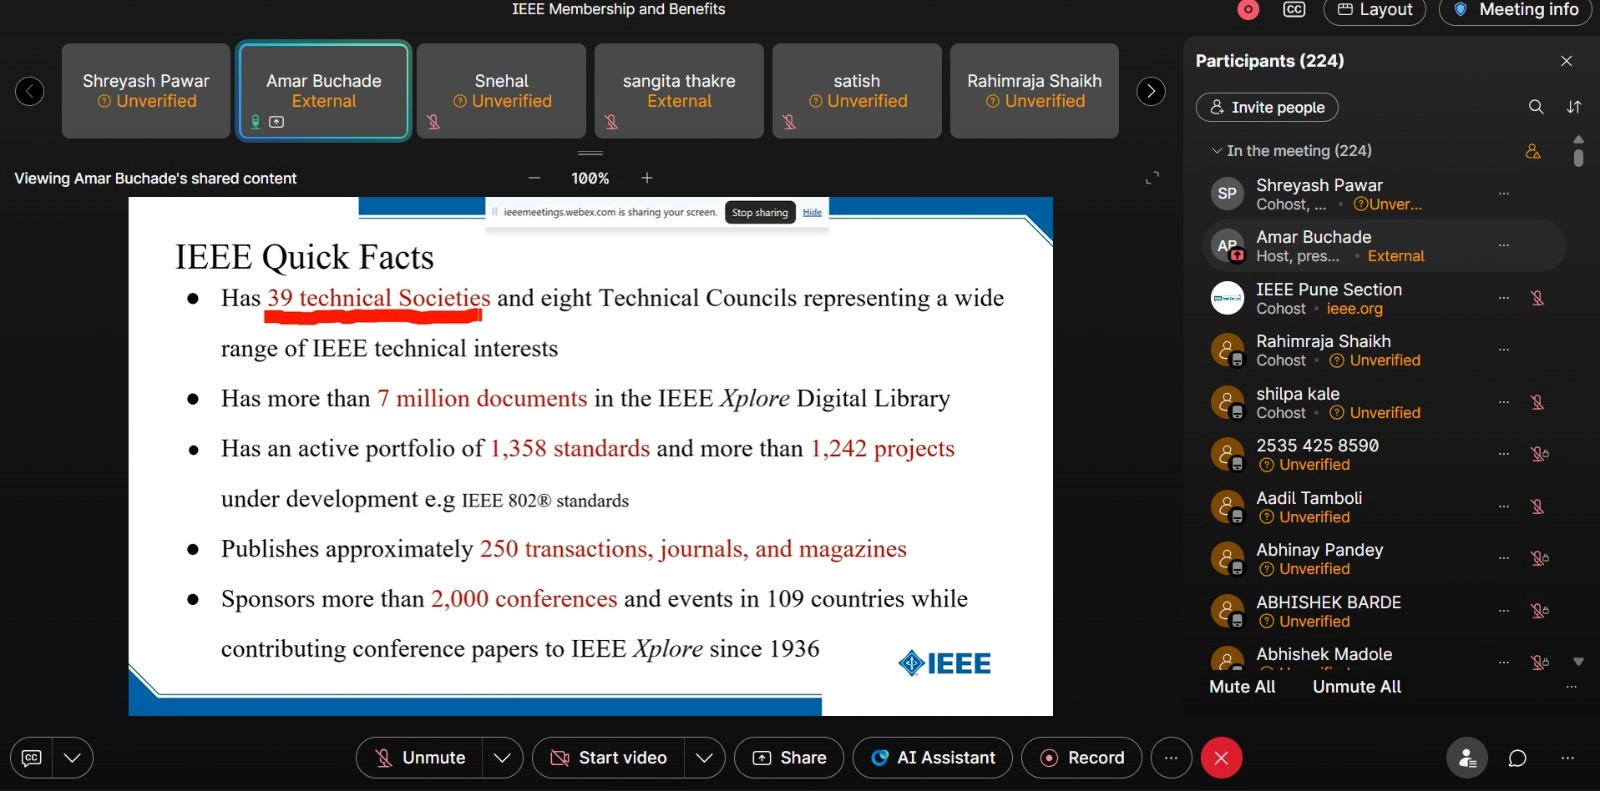Unmute your microphone
The height and width of the screenshot is (791, 1600).
(x=420, y=758)
